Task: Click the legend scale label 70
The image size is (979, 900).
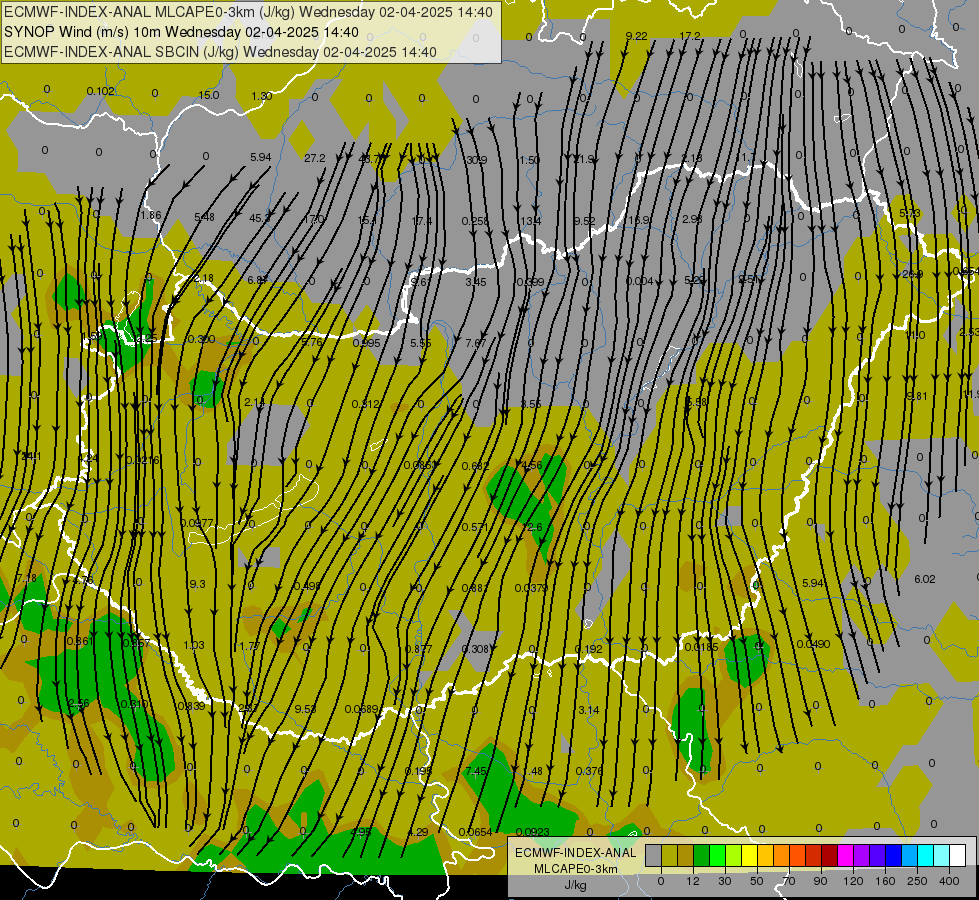Action: [789, 881]
